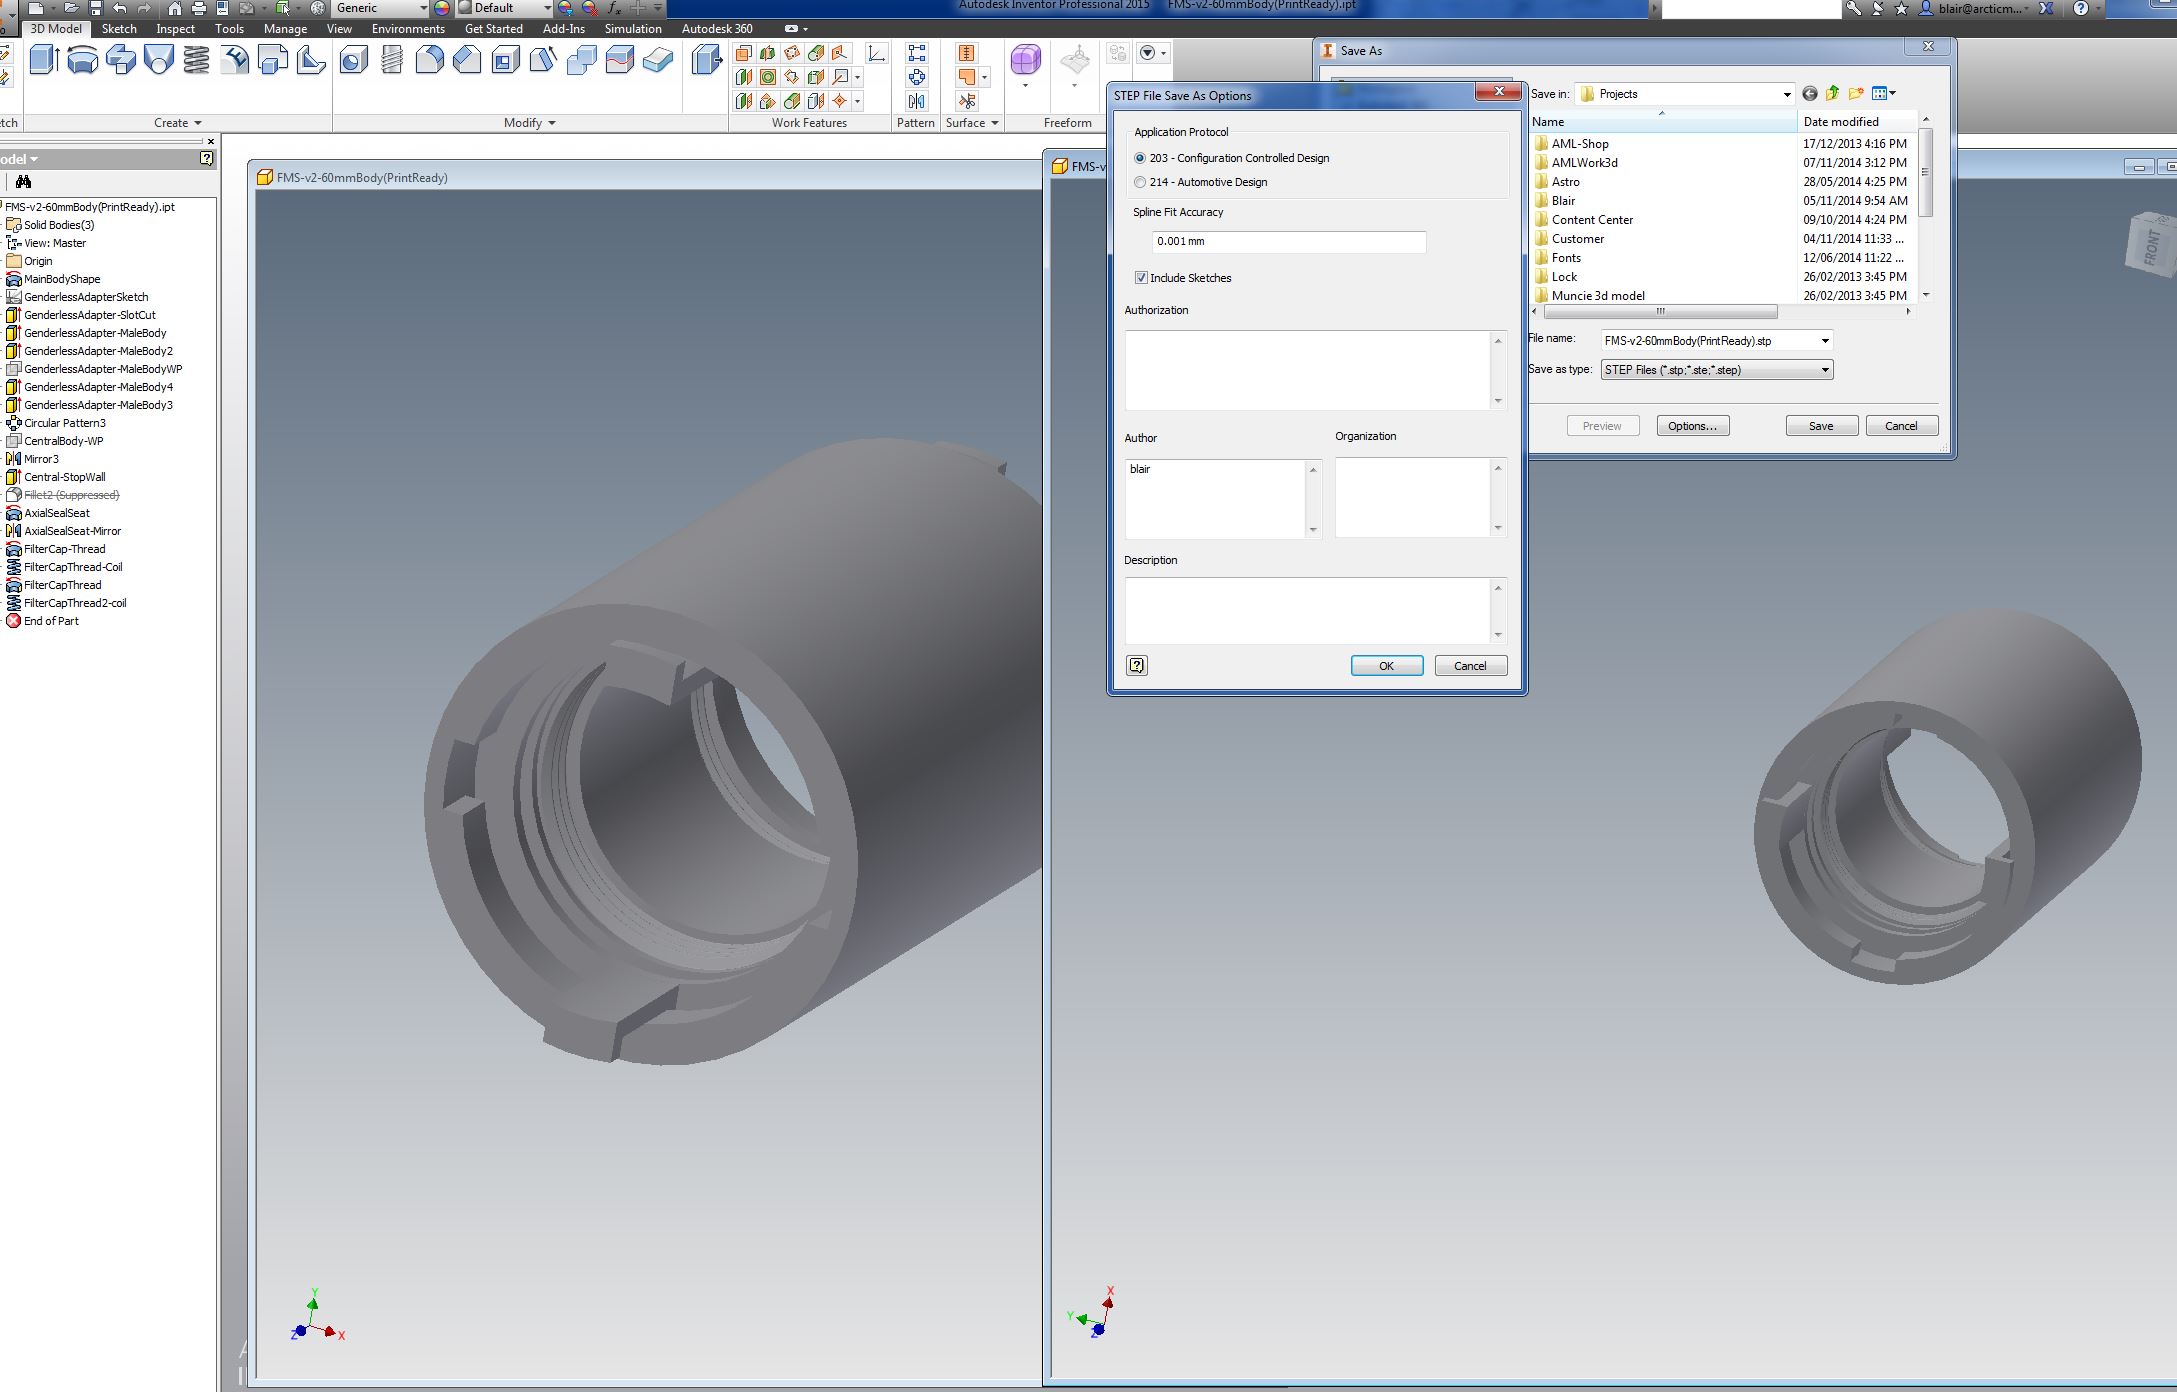Viewport: 2177px width, 1392px height.
Task: Select the Circular Pattern tool
Action: pyautogui.click(x=916, y=77)
